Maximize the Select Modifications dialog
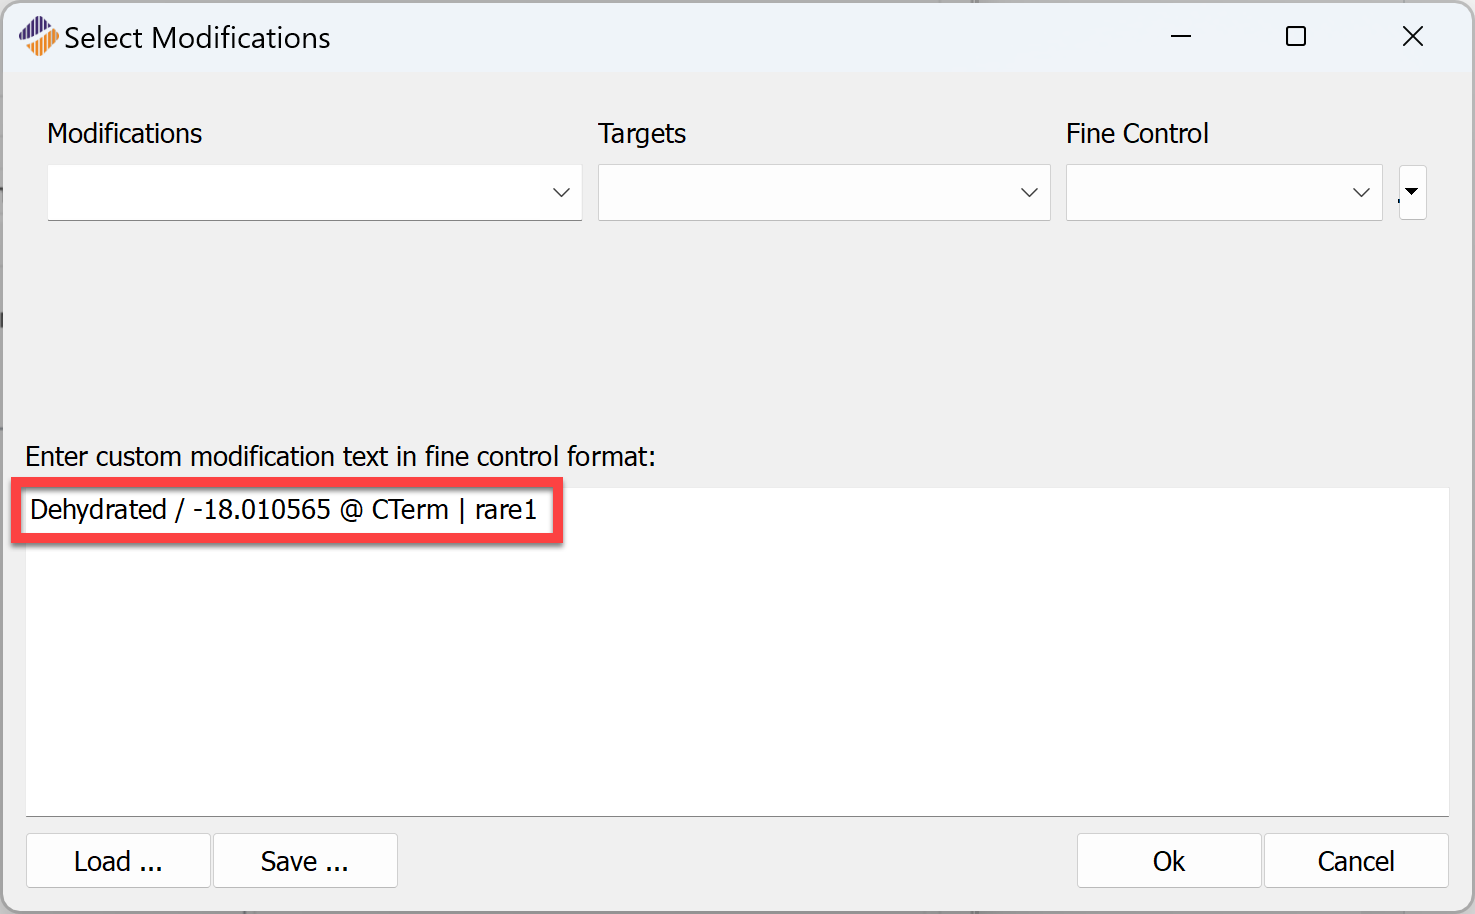 pos(1296,36)
